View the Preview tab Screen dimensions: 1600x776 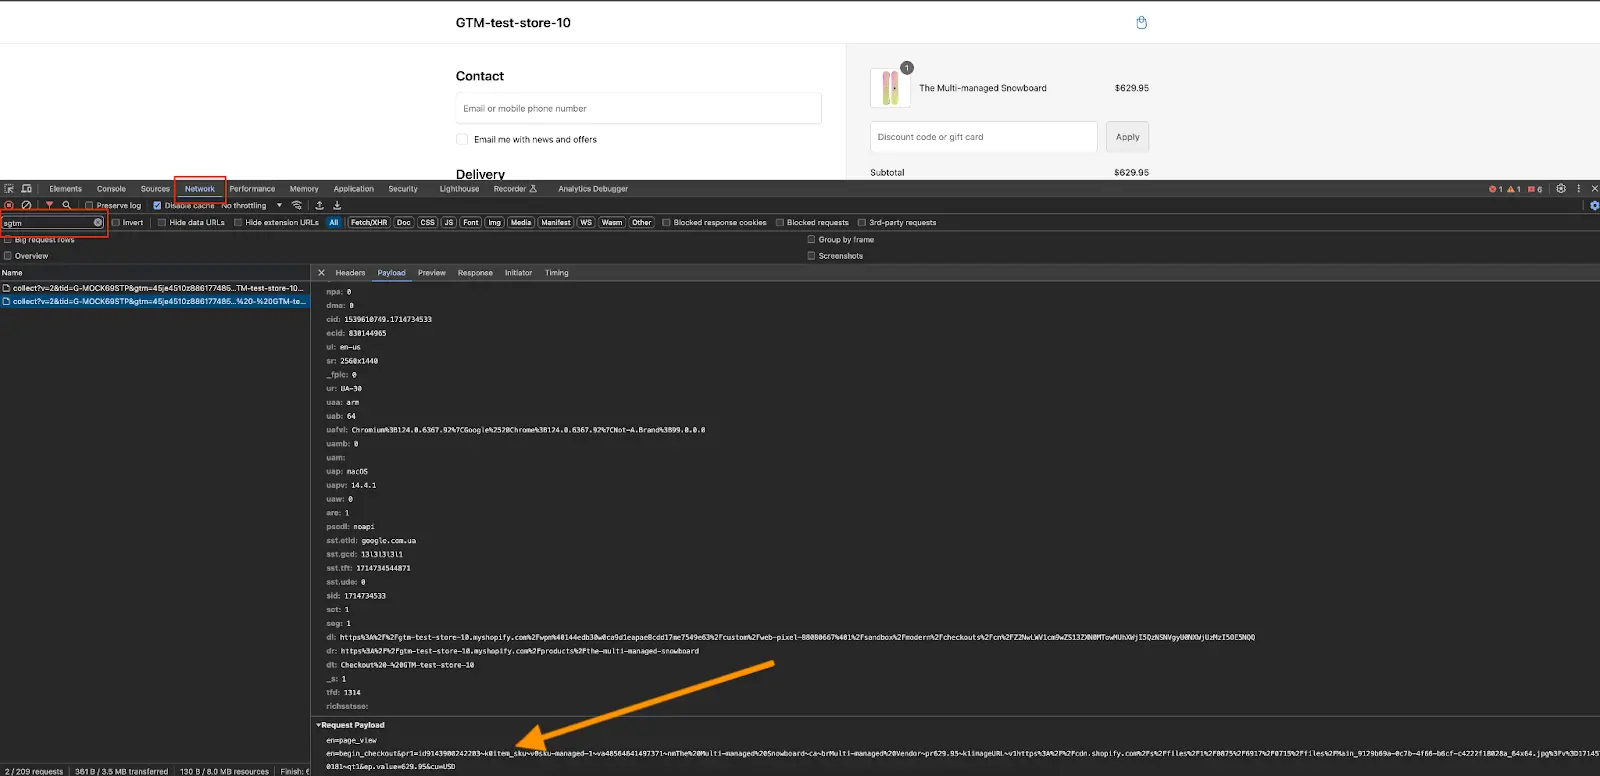pyautogui.click(x=432, y=273)
